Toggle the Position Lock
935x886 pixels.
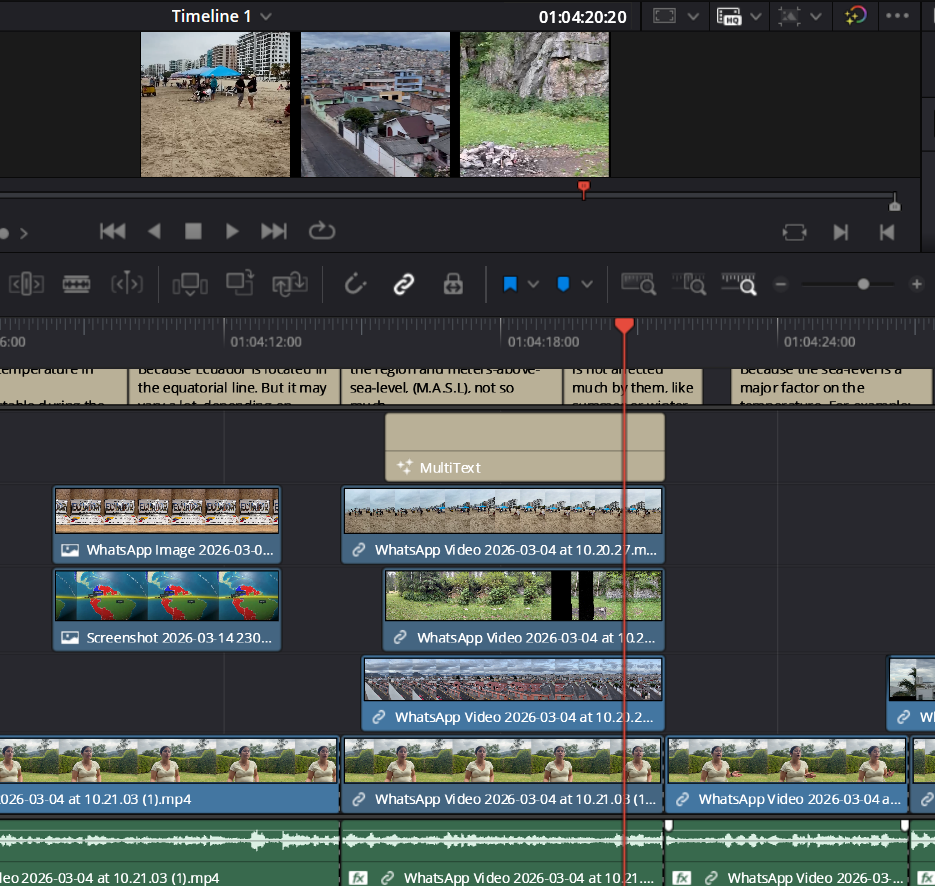(453, 284)
